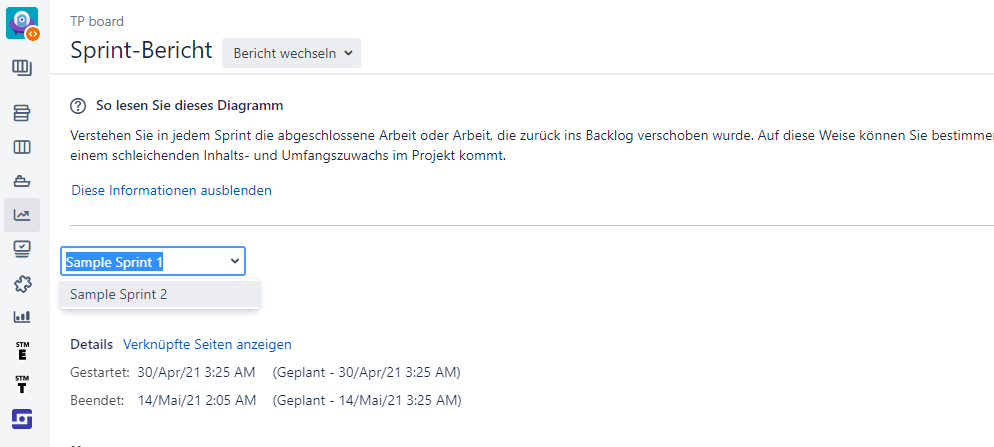
Task: Click the TP board breadcrumb
Action: click(x=97, y=22)
